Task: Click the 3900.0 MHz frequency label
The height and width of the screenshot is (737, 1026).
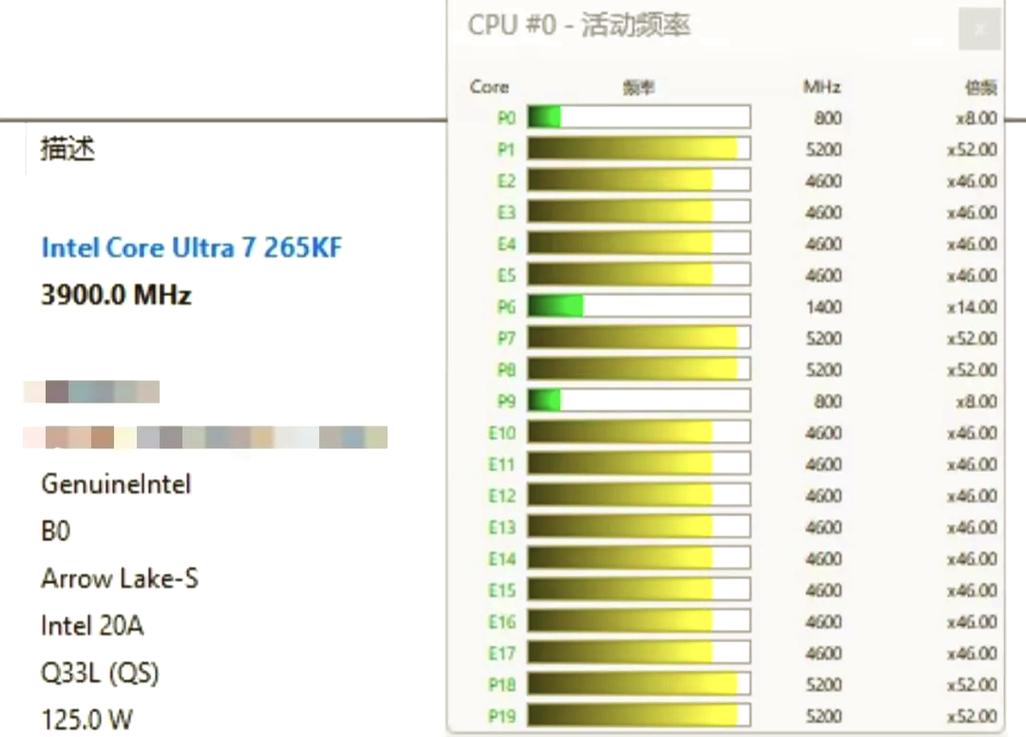Action: click(x=115, y=295)
